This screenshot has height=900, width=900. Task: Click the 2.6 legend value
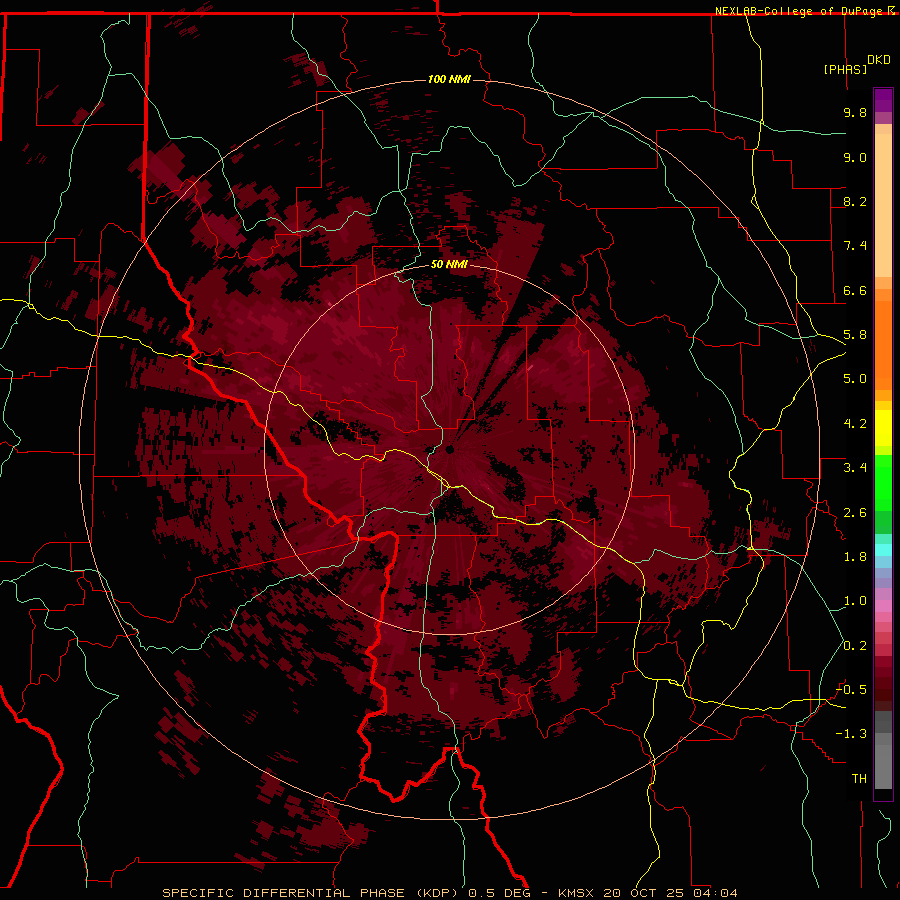(x=855, y=513)
